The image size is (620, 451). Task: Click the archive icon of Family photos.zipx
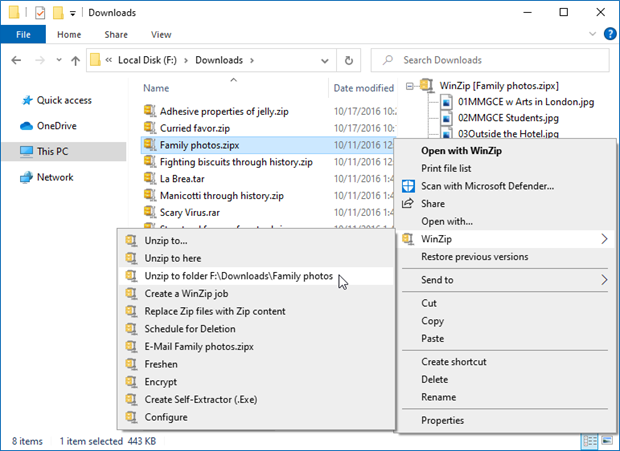click(x=149, y=145)
